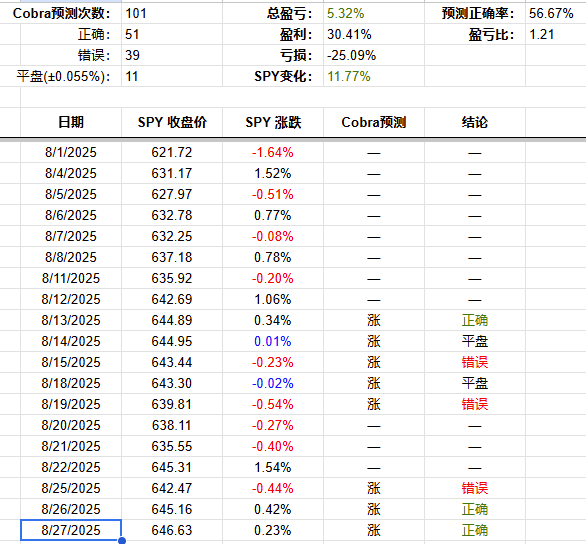Screen dimensions: 586x544
Task: Select the 盈亏比 value 1.21
Action: [x=555, y=34]
